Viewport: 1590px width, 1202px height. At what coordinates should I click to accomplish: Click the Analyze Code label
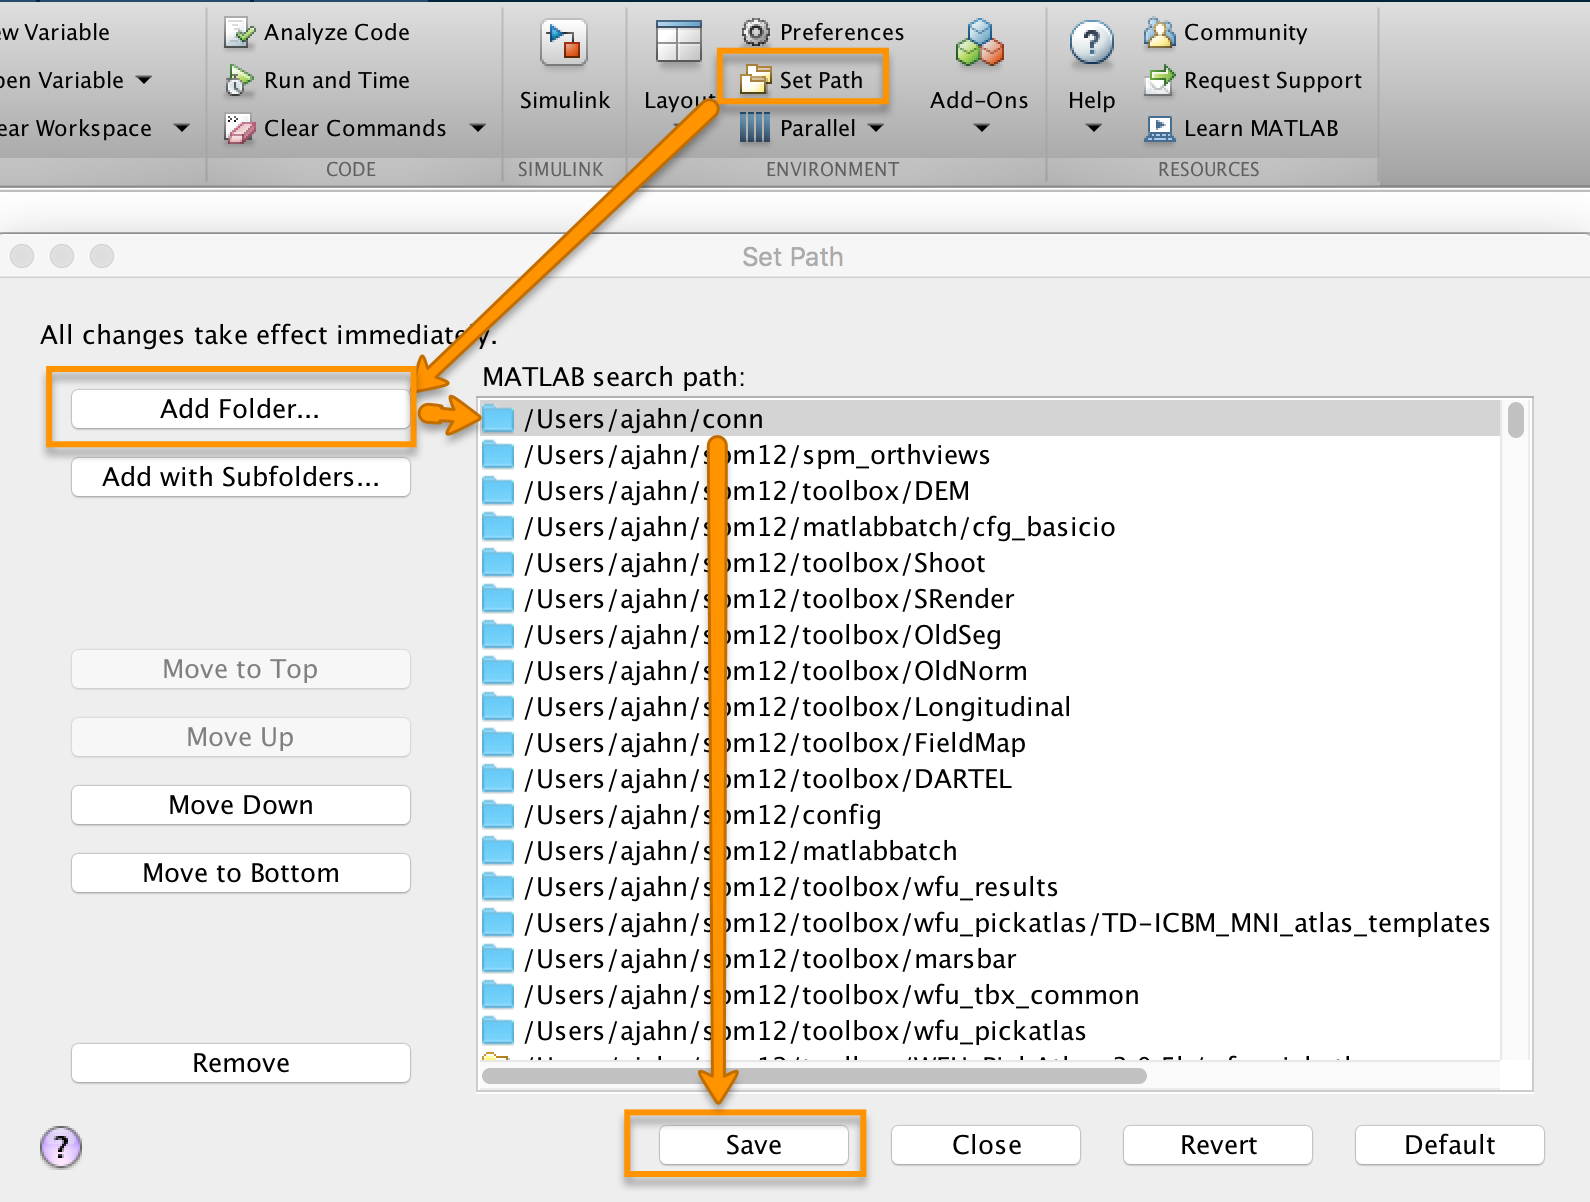[337, 32]
